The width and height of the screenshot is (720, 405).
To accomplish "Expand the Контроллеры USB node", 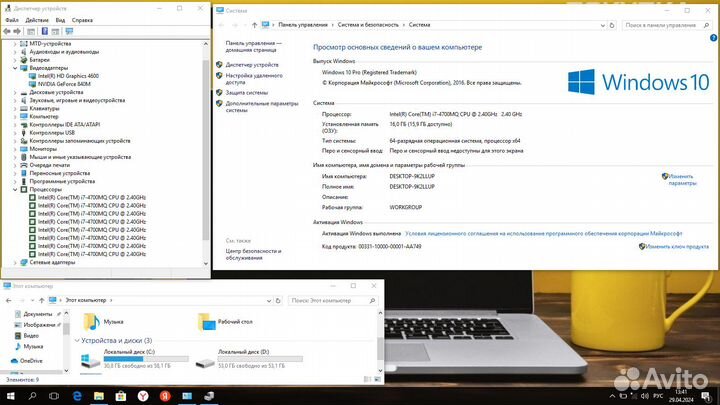I will [15, 133].
